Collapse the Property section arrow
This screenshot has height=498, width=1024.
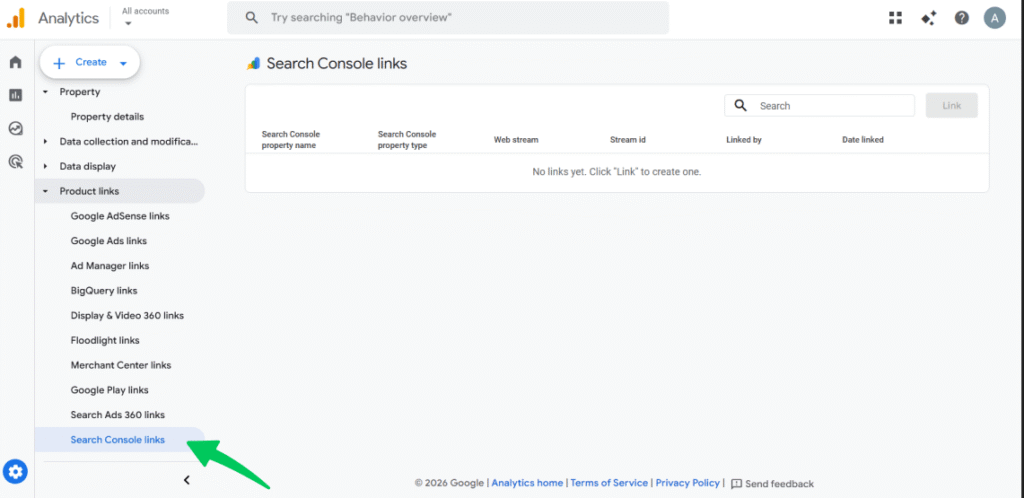tap(45, 92)
